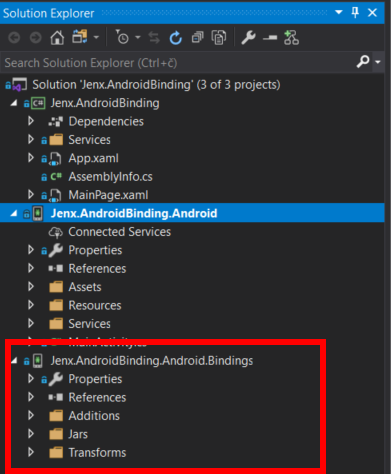Expand Services folder in Jenx.AndroidBinding
This screenshot has width=391, height=474.
[x=31, y=139]
